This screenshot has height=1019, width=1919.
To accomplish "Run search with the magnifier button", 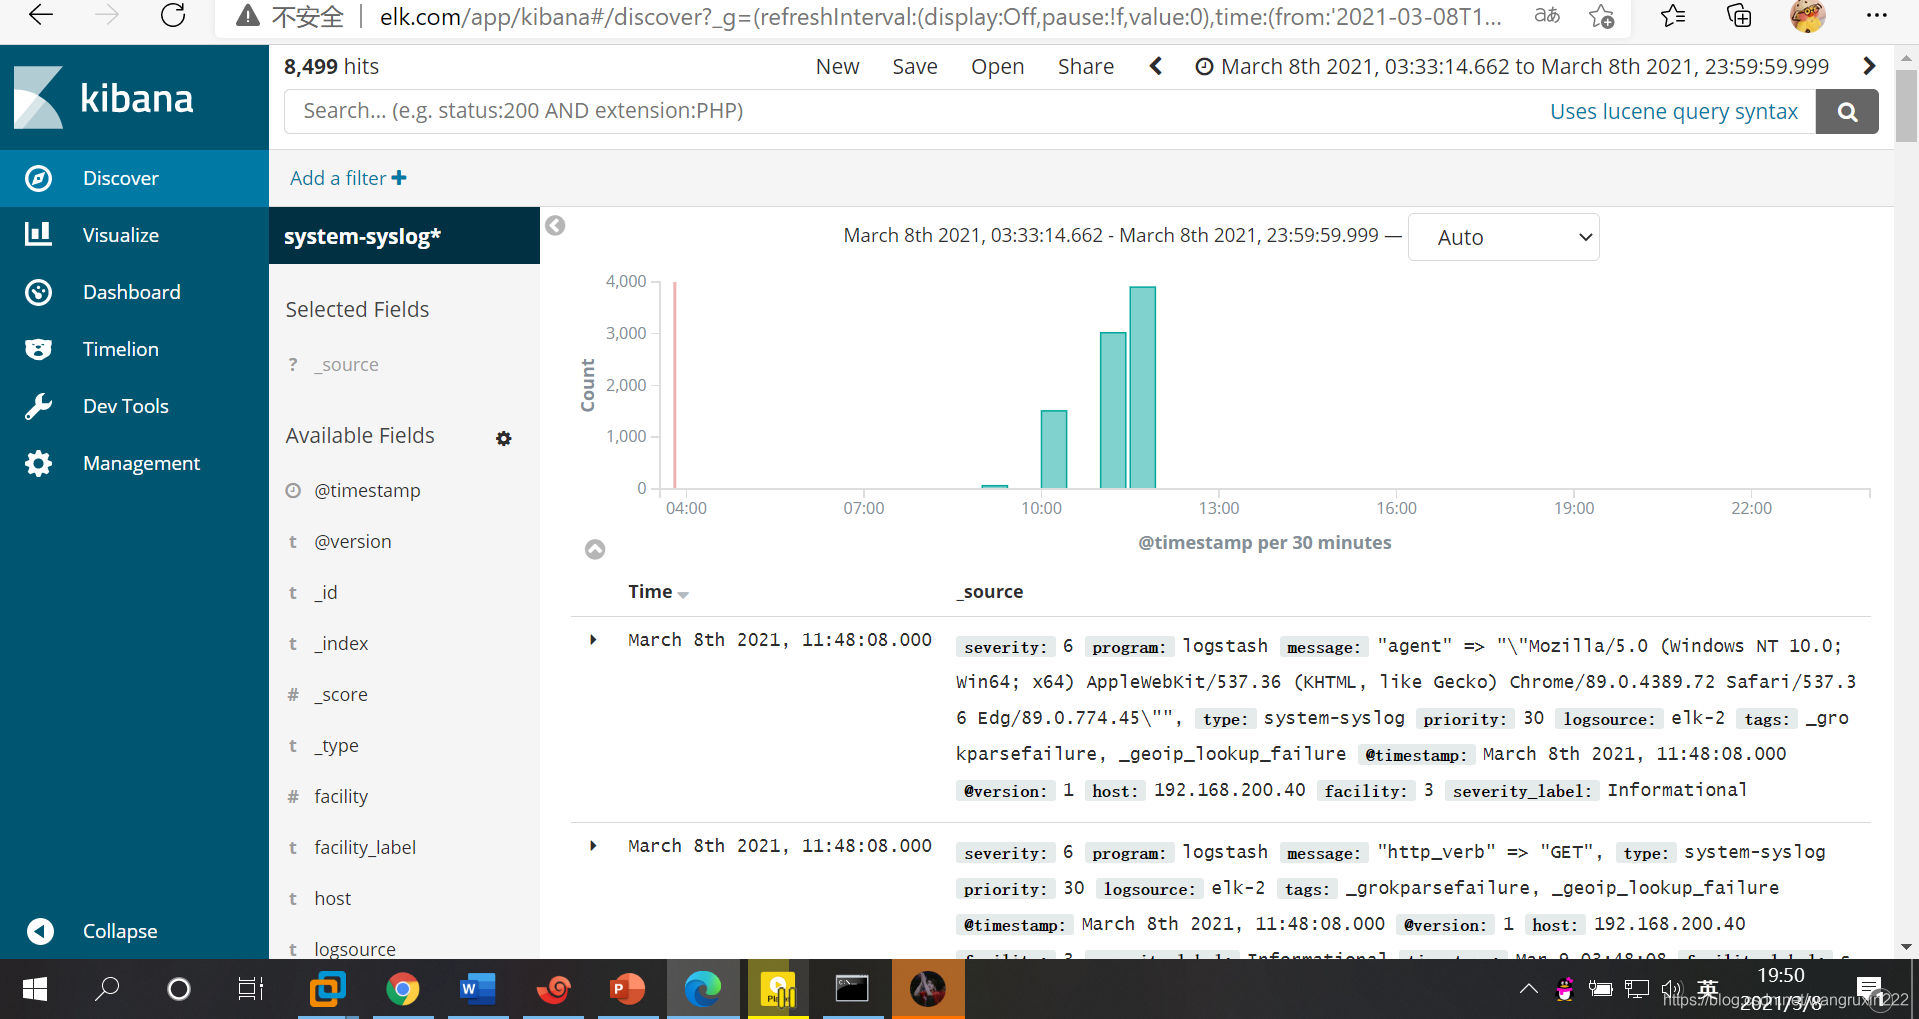I will coord(1847,111).
